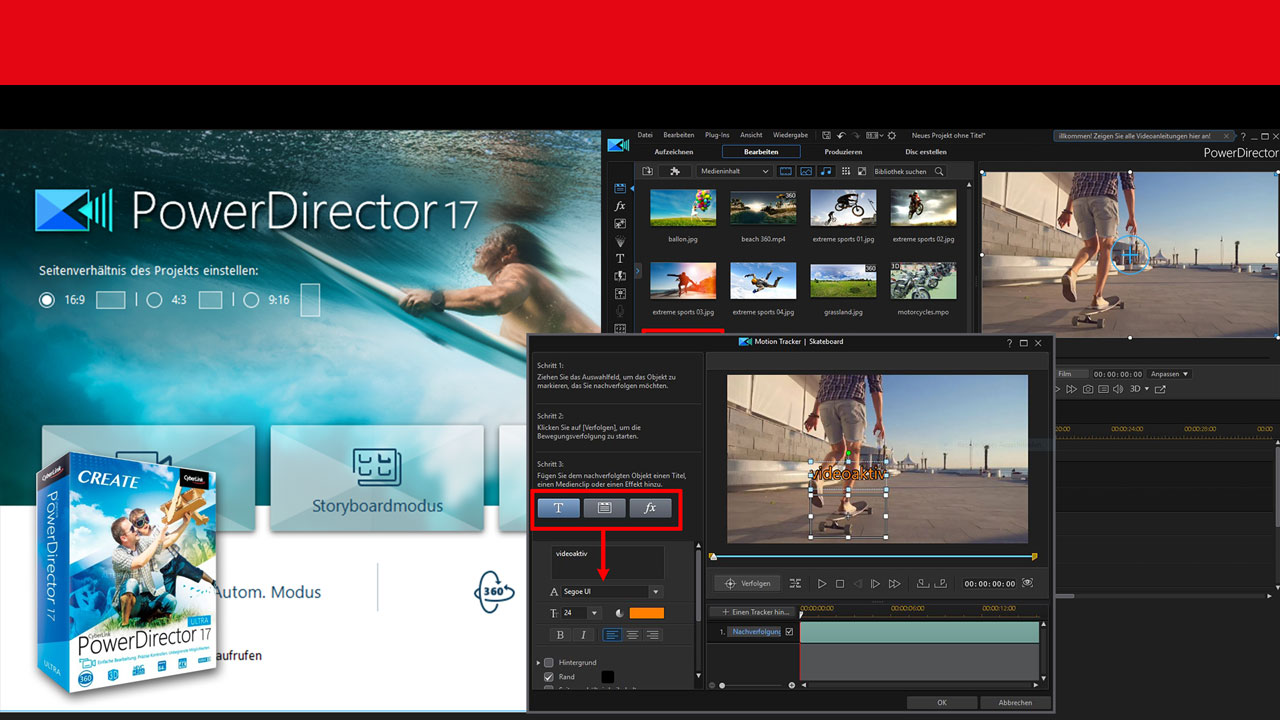Select the 4:3 aspect ratio option
Image resolution: width=1280 pixels, height=720 pixels.
tap(155, 299)
